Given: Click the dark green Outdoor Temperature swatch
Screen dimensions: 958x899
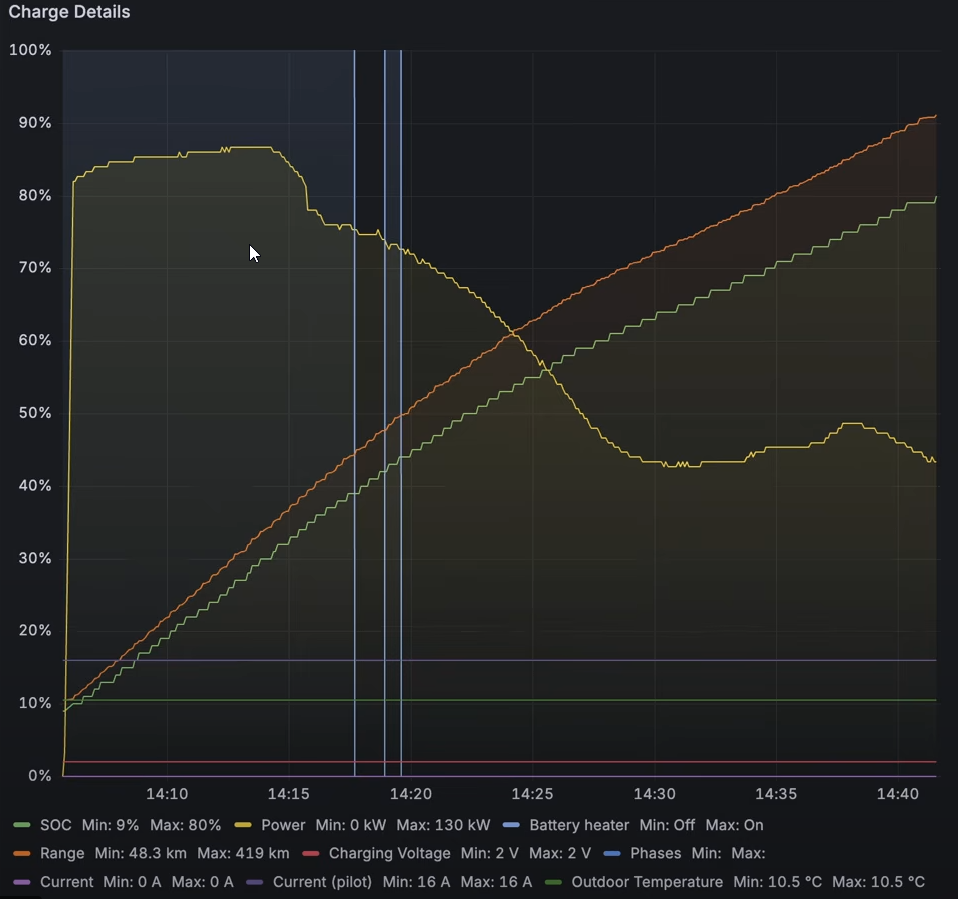Looking at the screenshot, I should click(553, 882).
